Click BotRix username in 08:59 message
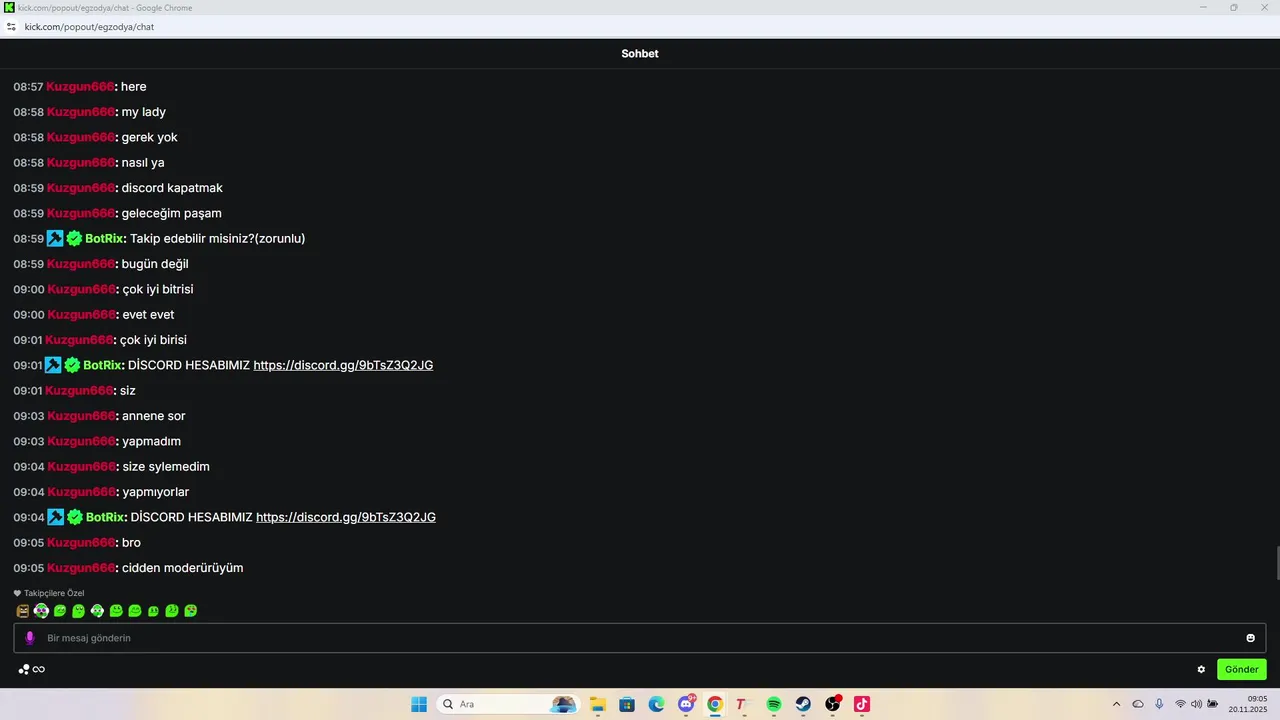The image size is (1280, 720). coord(104,238)
